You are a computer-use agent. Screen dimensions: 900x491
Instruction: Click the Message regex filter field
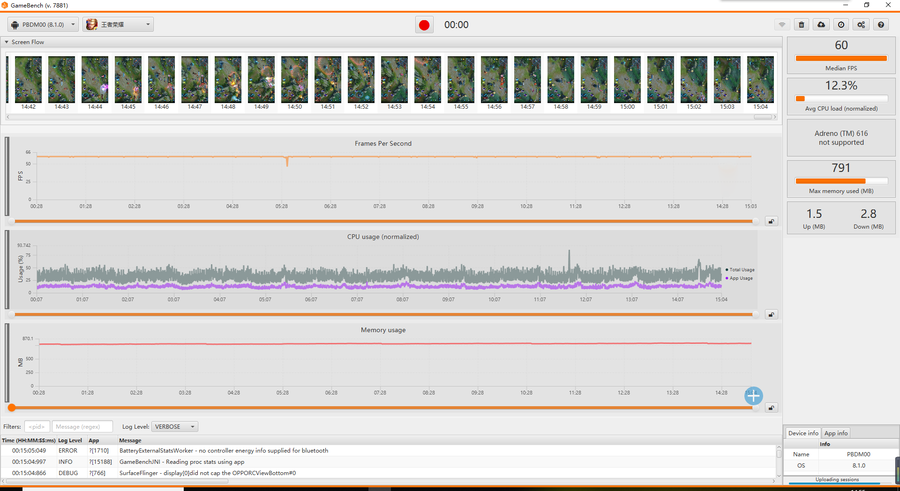point(82,426)
